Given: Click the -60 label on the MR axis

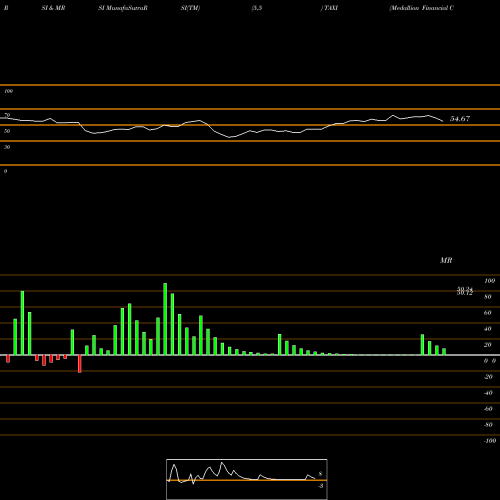Looking at the screenshot, I should tap(488, 409).
